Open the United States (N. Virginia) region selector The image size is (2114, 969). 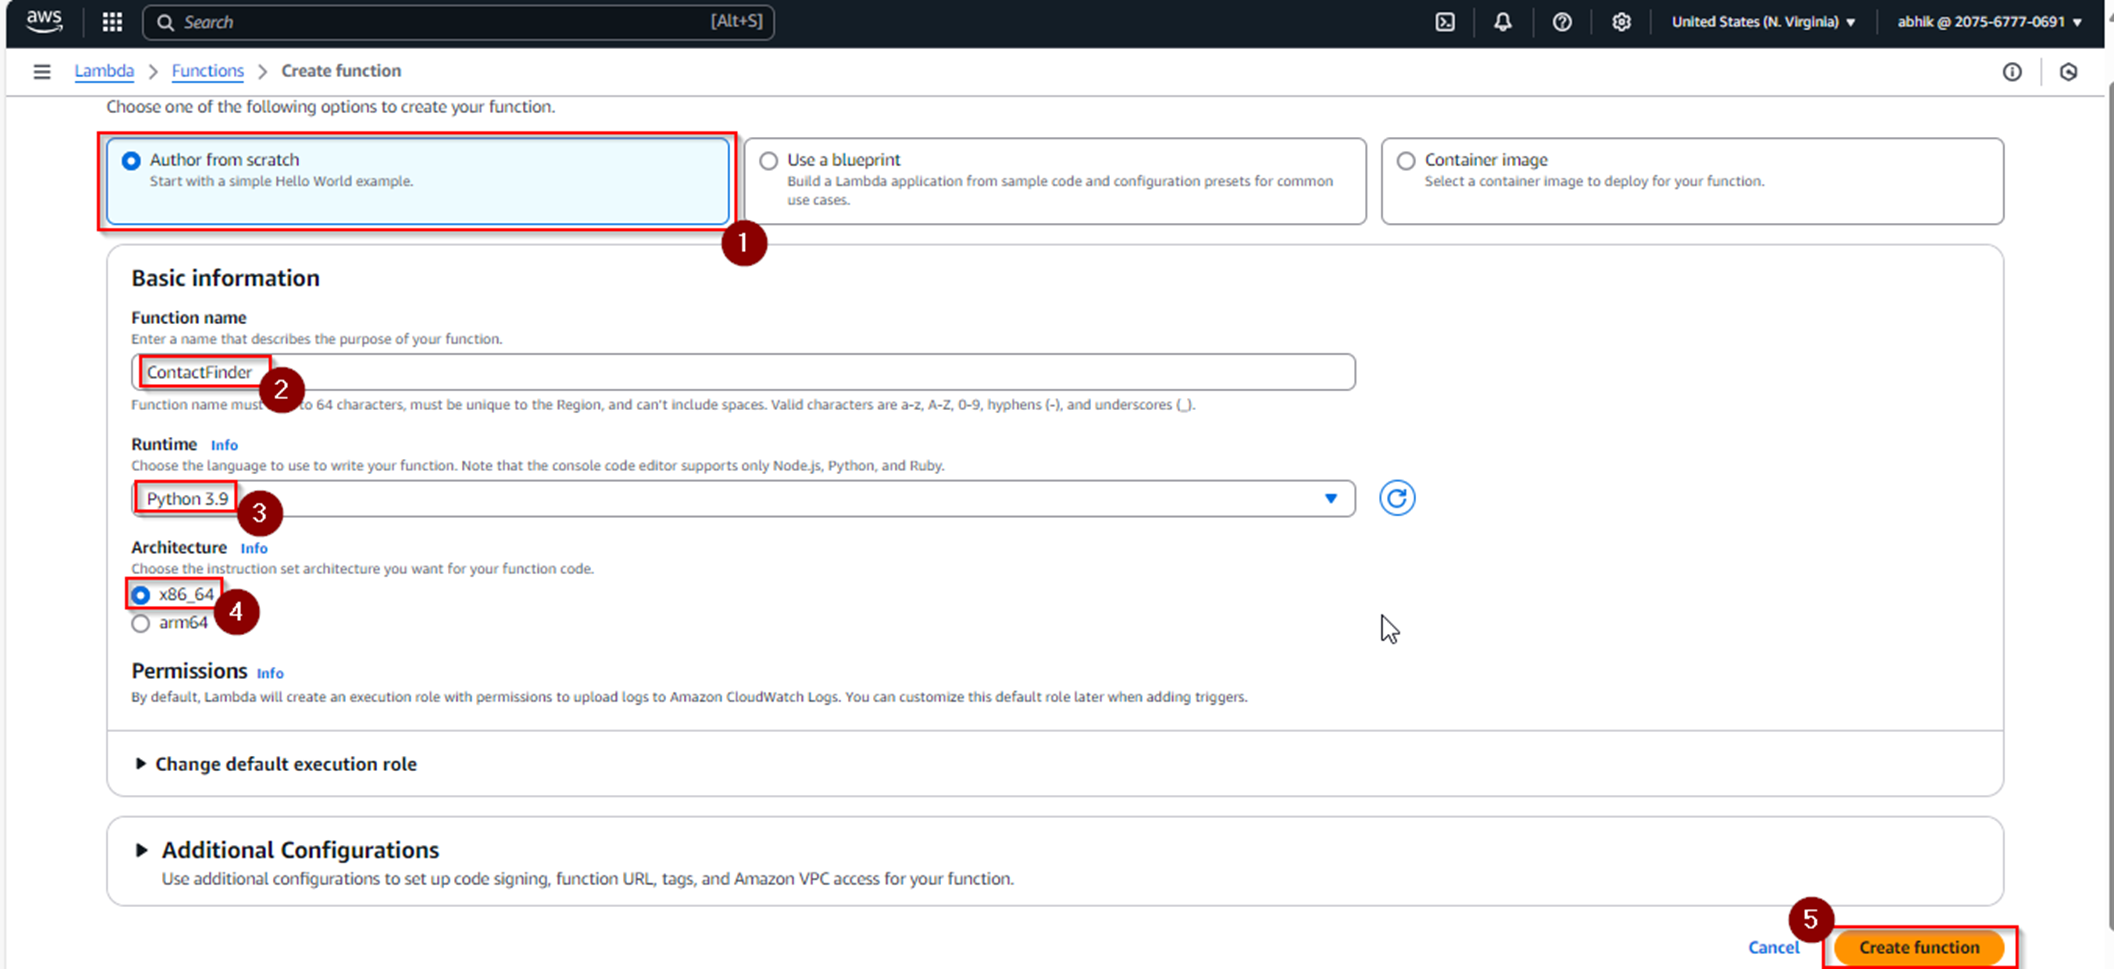click(x=1763, y=22)
